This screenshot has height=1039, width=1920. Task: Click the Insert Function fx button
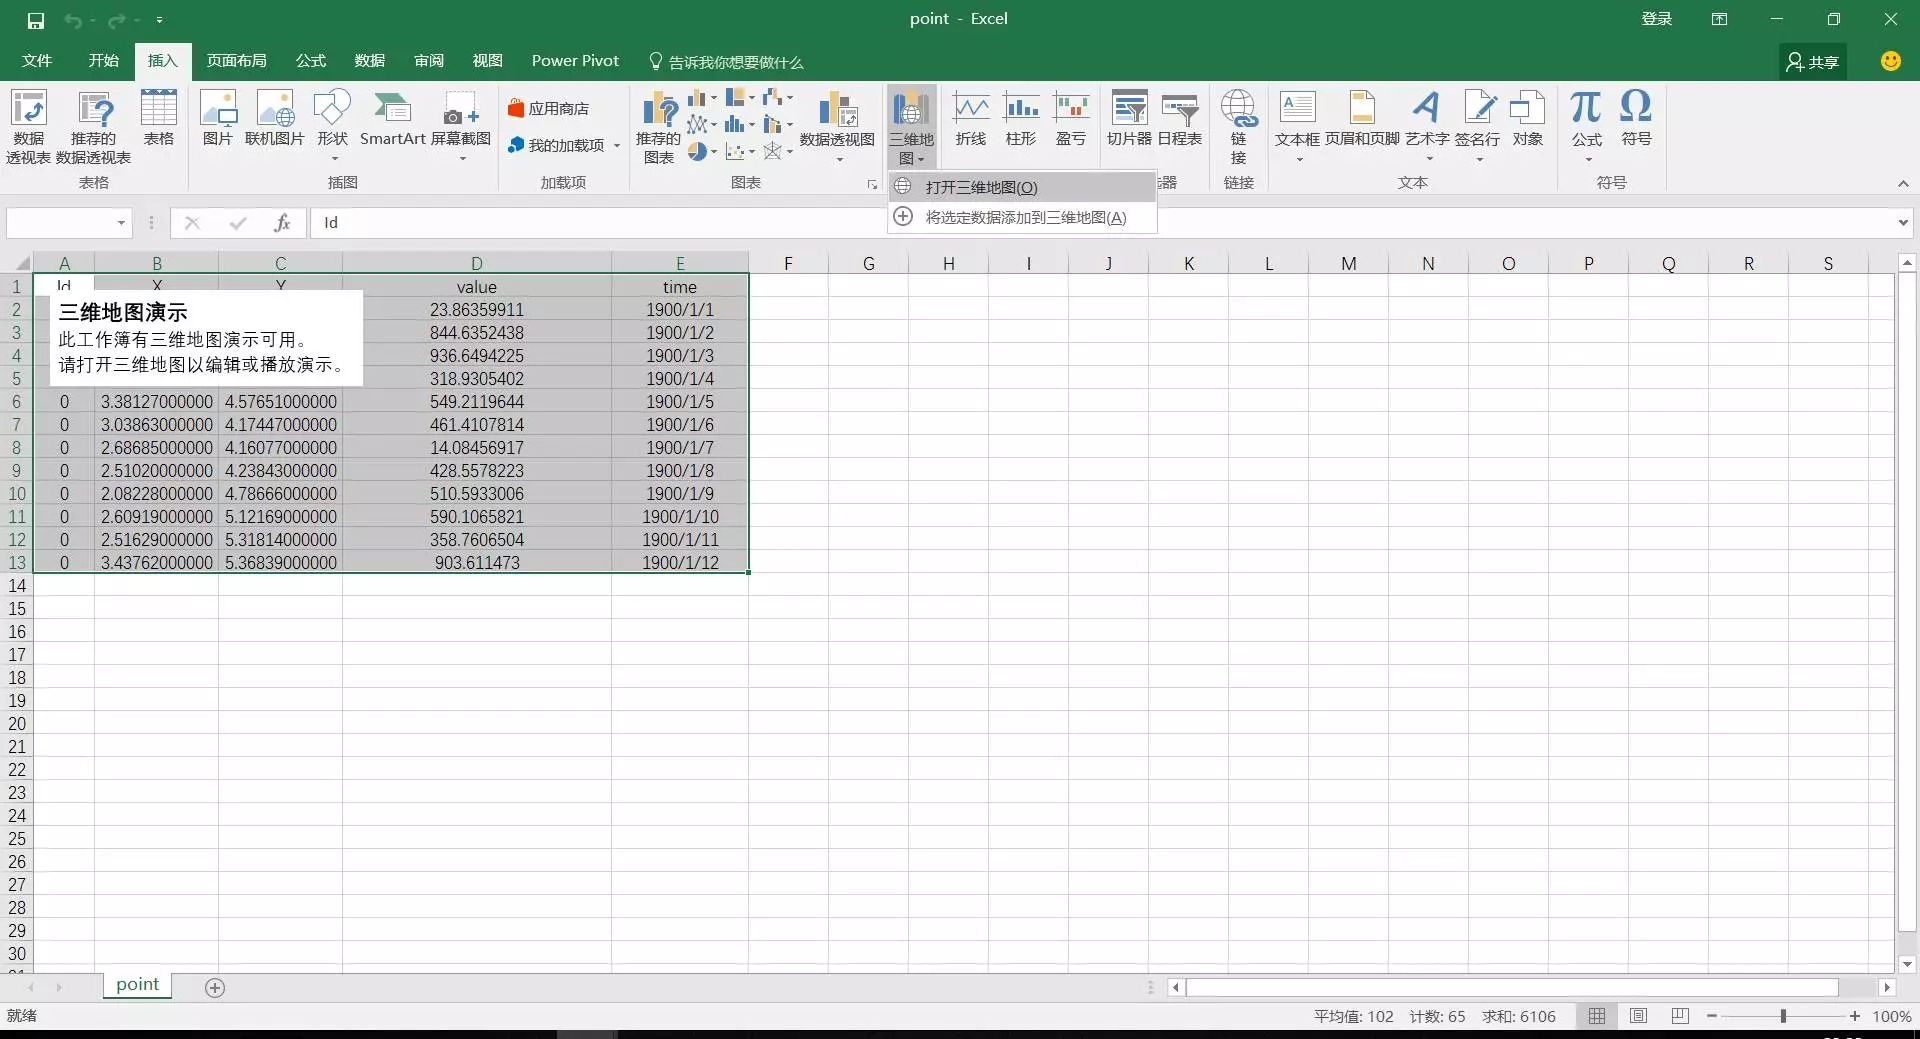pyautogui.click(x=282, y=223)
